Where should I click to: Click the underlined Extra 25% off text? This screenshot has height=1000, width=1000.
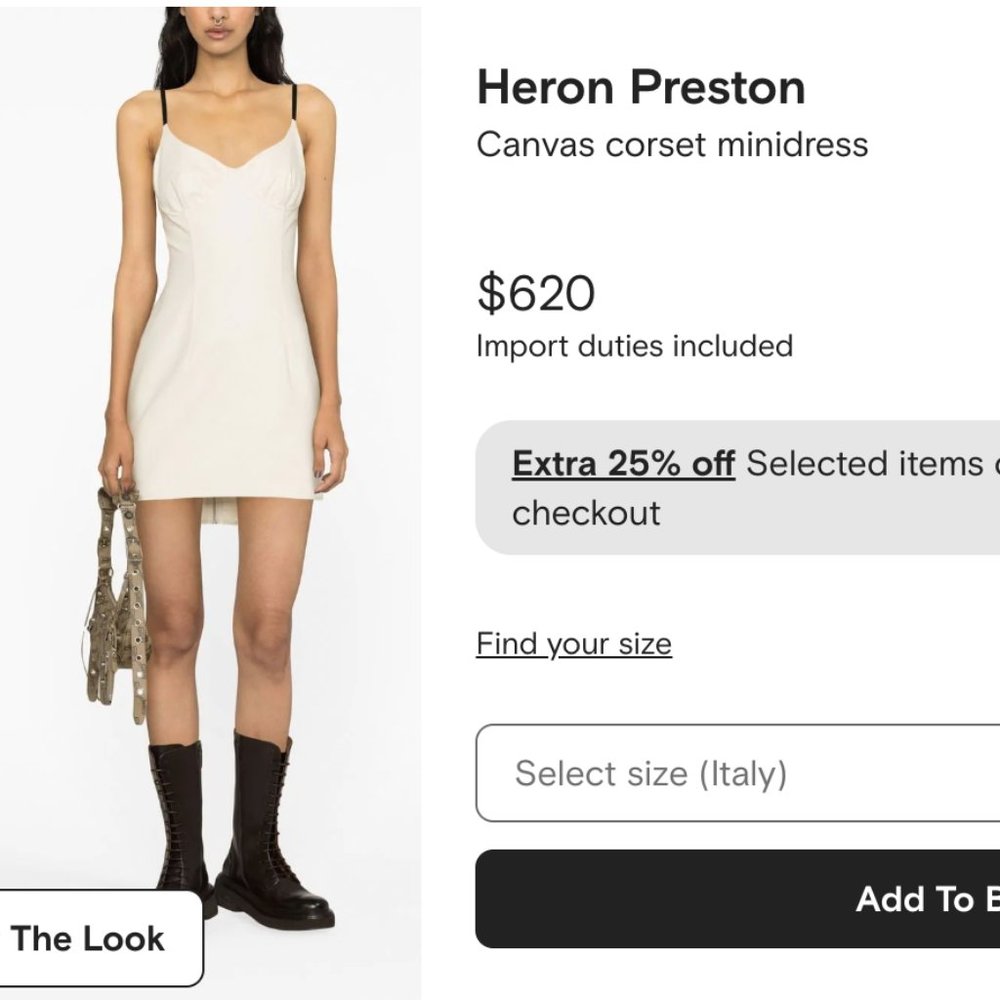pyautogui.click(x=622, y=462)
